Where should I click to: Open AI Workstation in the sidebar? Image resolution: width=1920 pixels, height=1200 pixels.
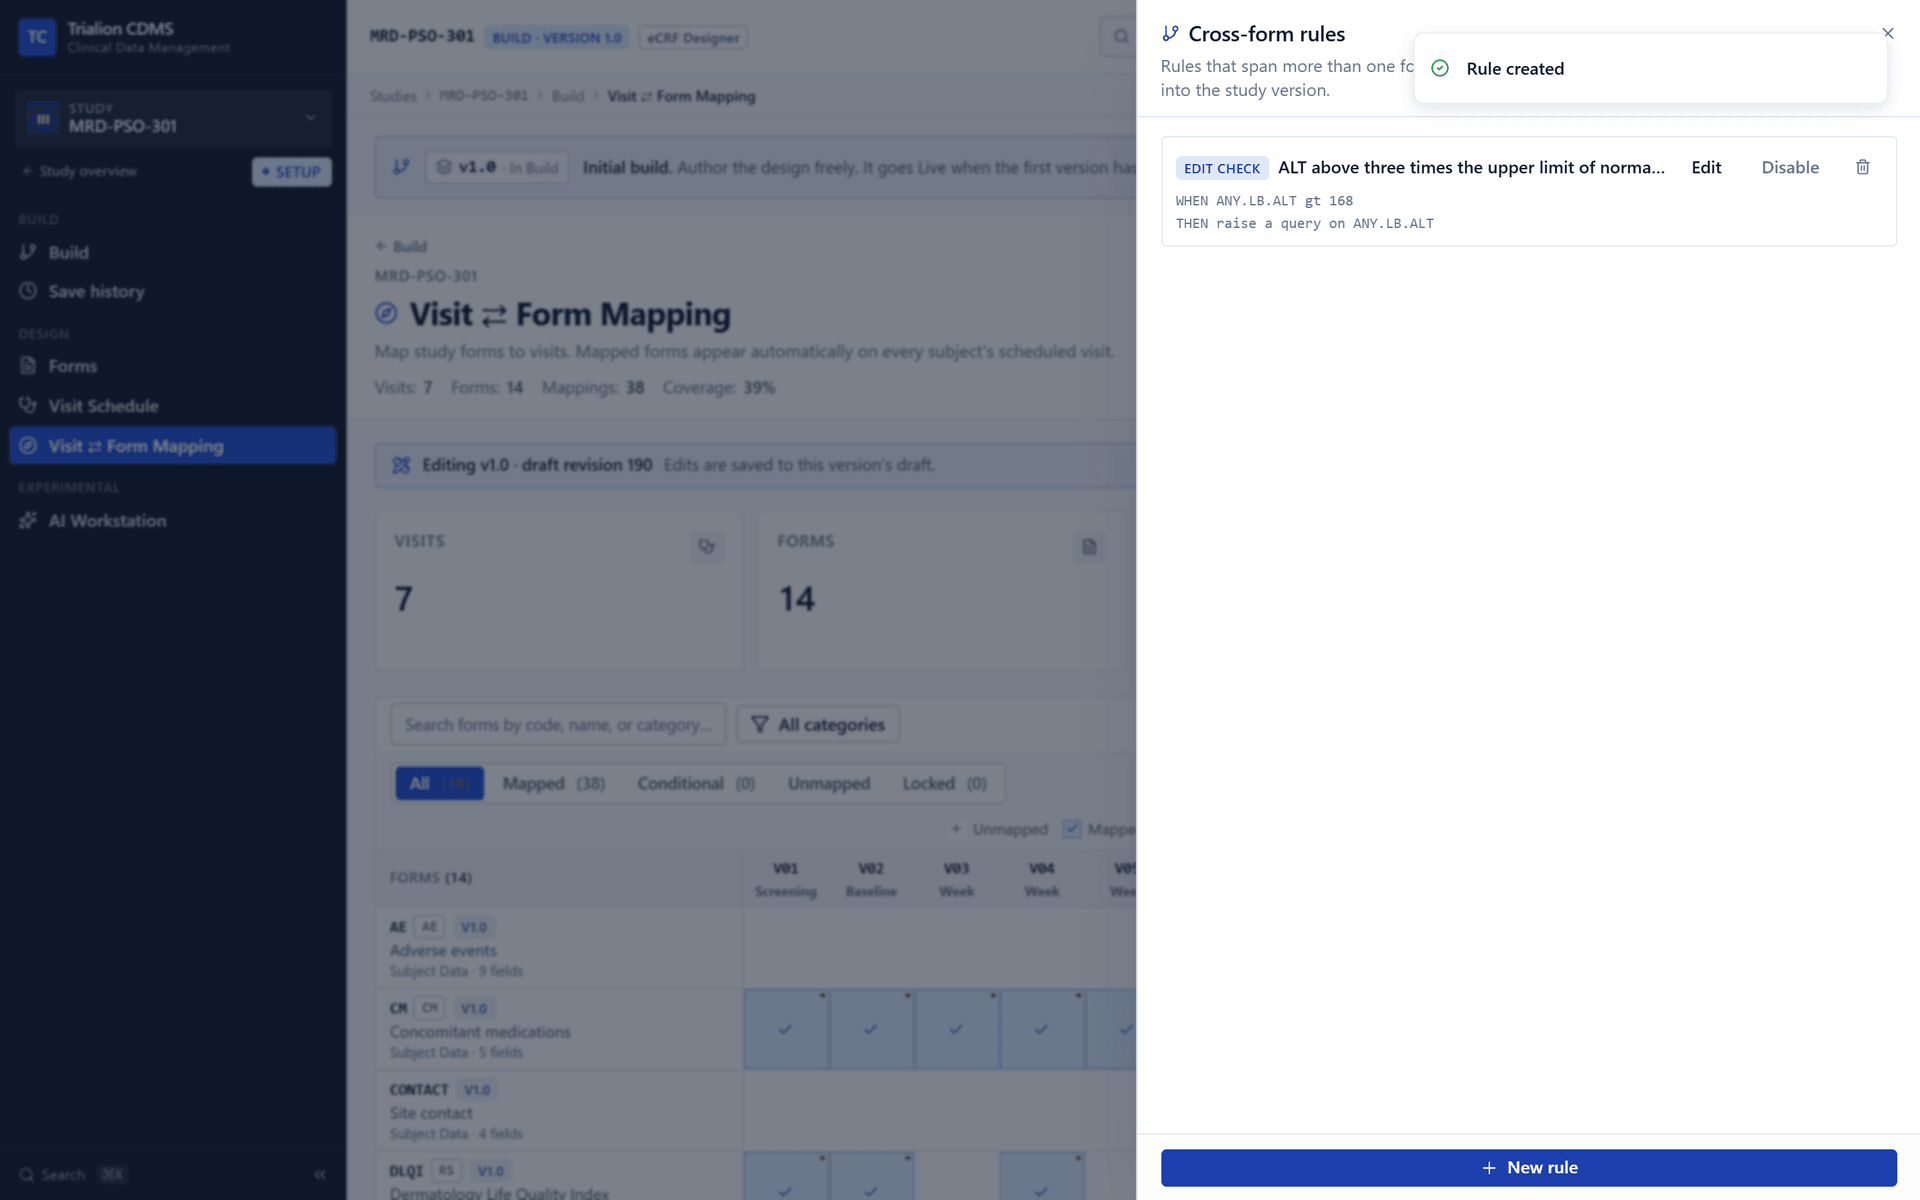(x=172, y=521)
